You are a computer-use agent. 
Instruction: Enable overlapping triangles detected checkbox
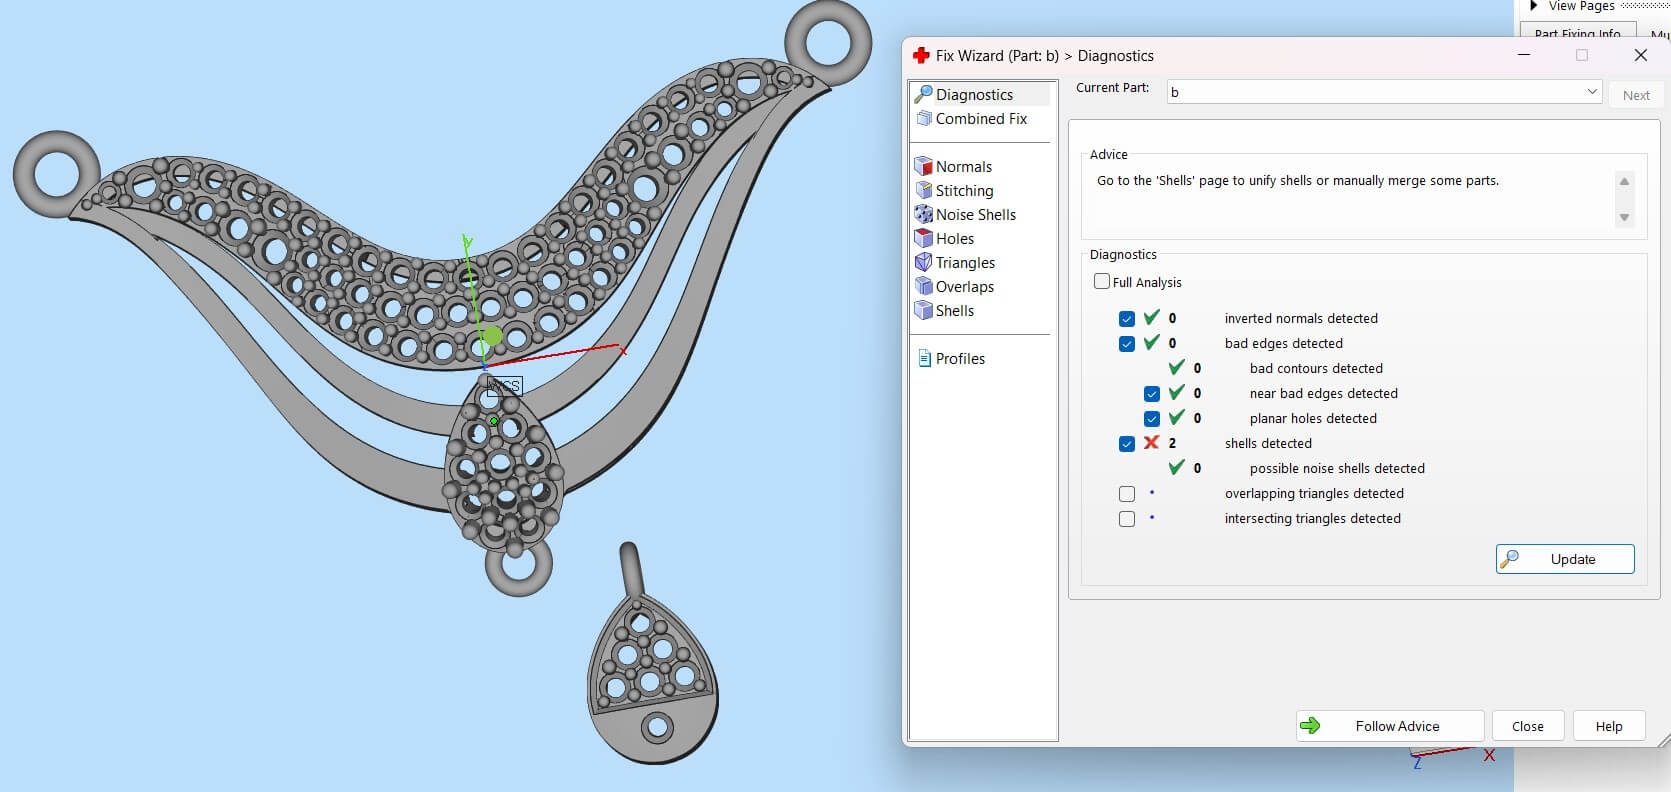(1127, 494)
